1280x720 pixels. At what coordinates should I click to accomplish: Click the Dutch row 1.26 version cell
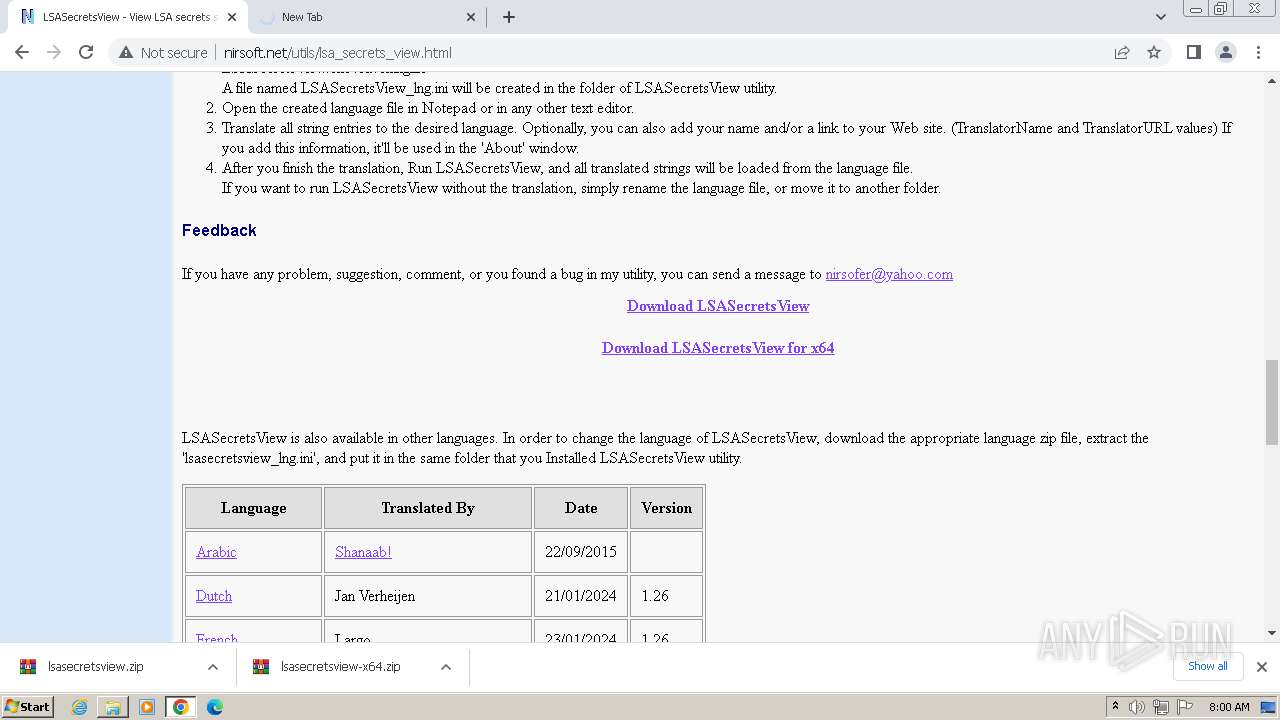(667, 596)
